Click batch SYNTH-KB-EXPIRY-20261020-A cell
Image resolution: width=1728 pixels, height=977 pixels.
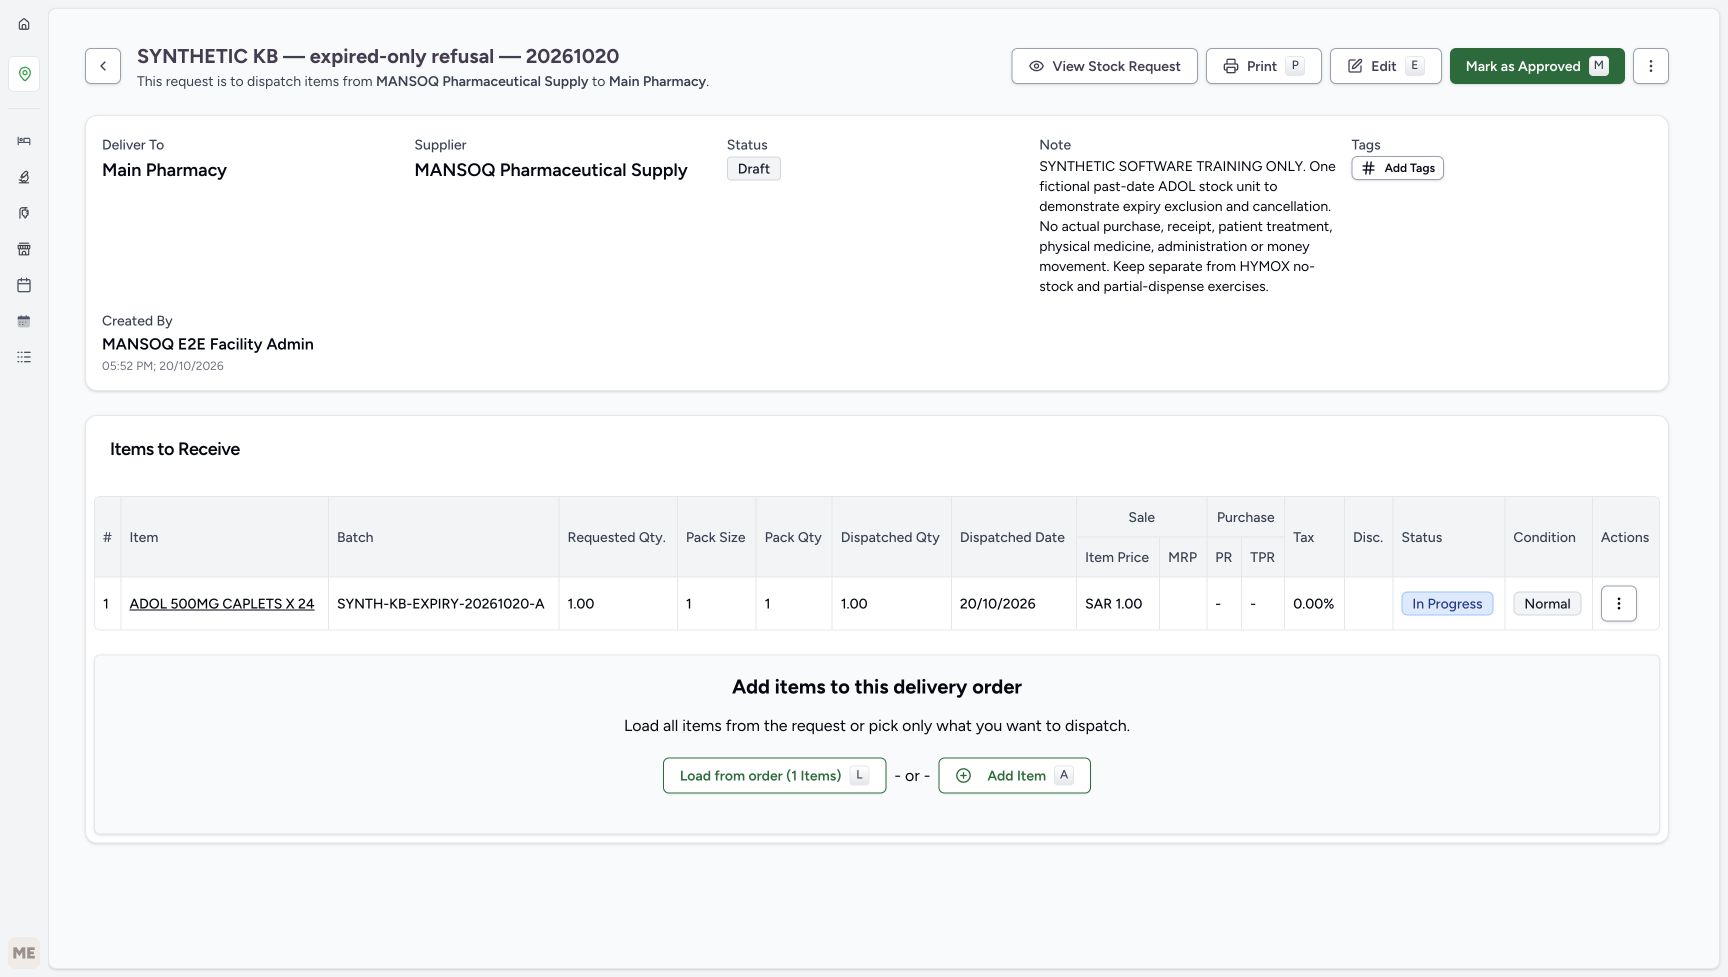tap(441, 604)
